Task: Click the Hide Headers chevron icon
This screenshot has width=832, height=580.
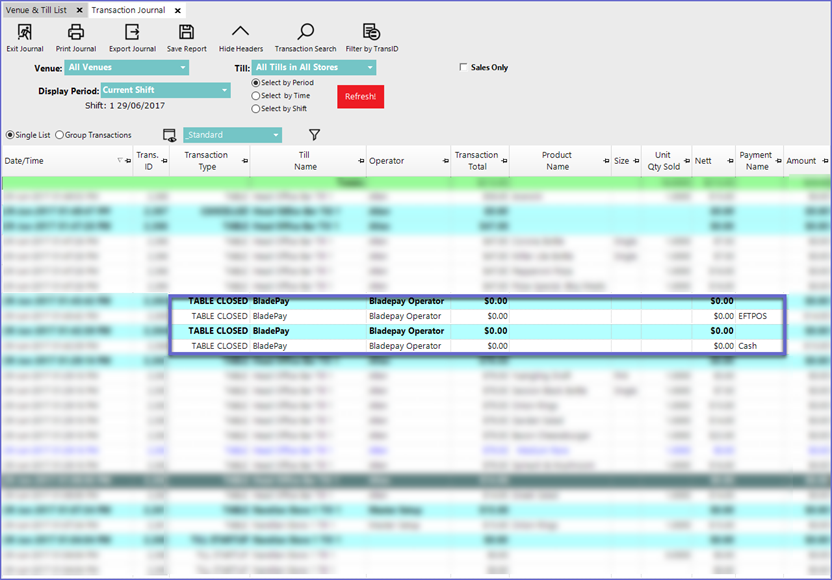Action: tap(240, 32)
